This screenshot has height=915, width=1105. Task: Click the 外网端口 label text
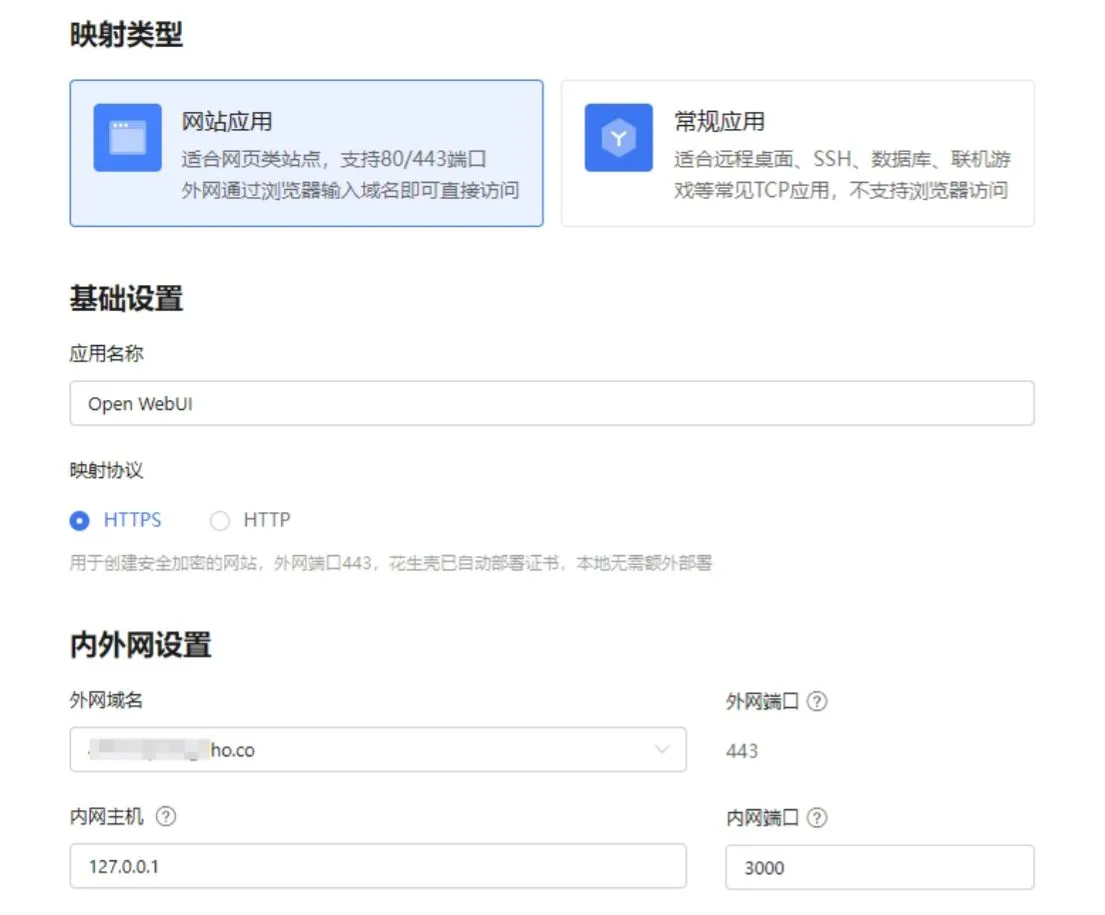click(763, 701)
